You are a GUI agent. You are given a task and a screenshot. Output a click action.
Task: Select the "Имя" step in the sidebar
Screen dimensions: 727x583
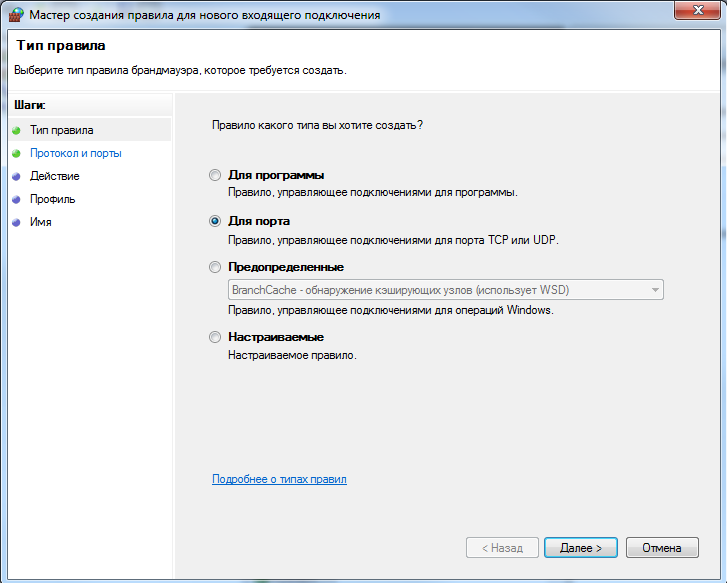(41, 222)
